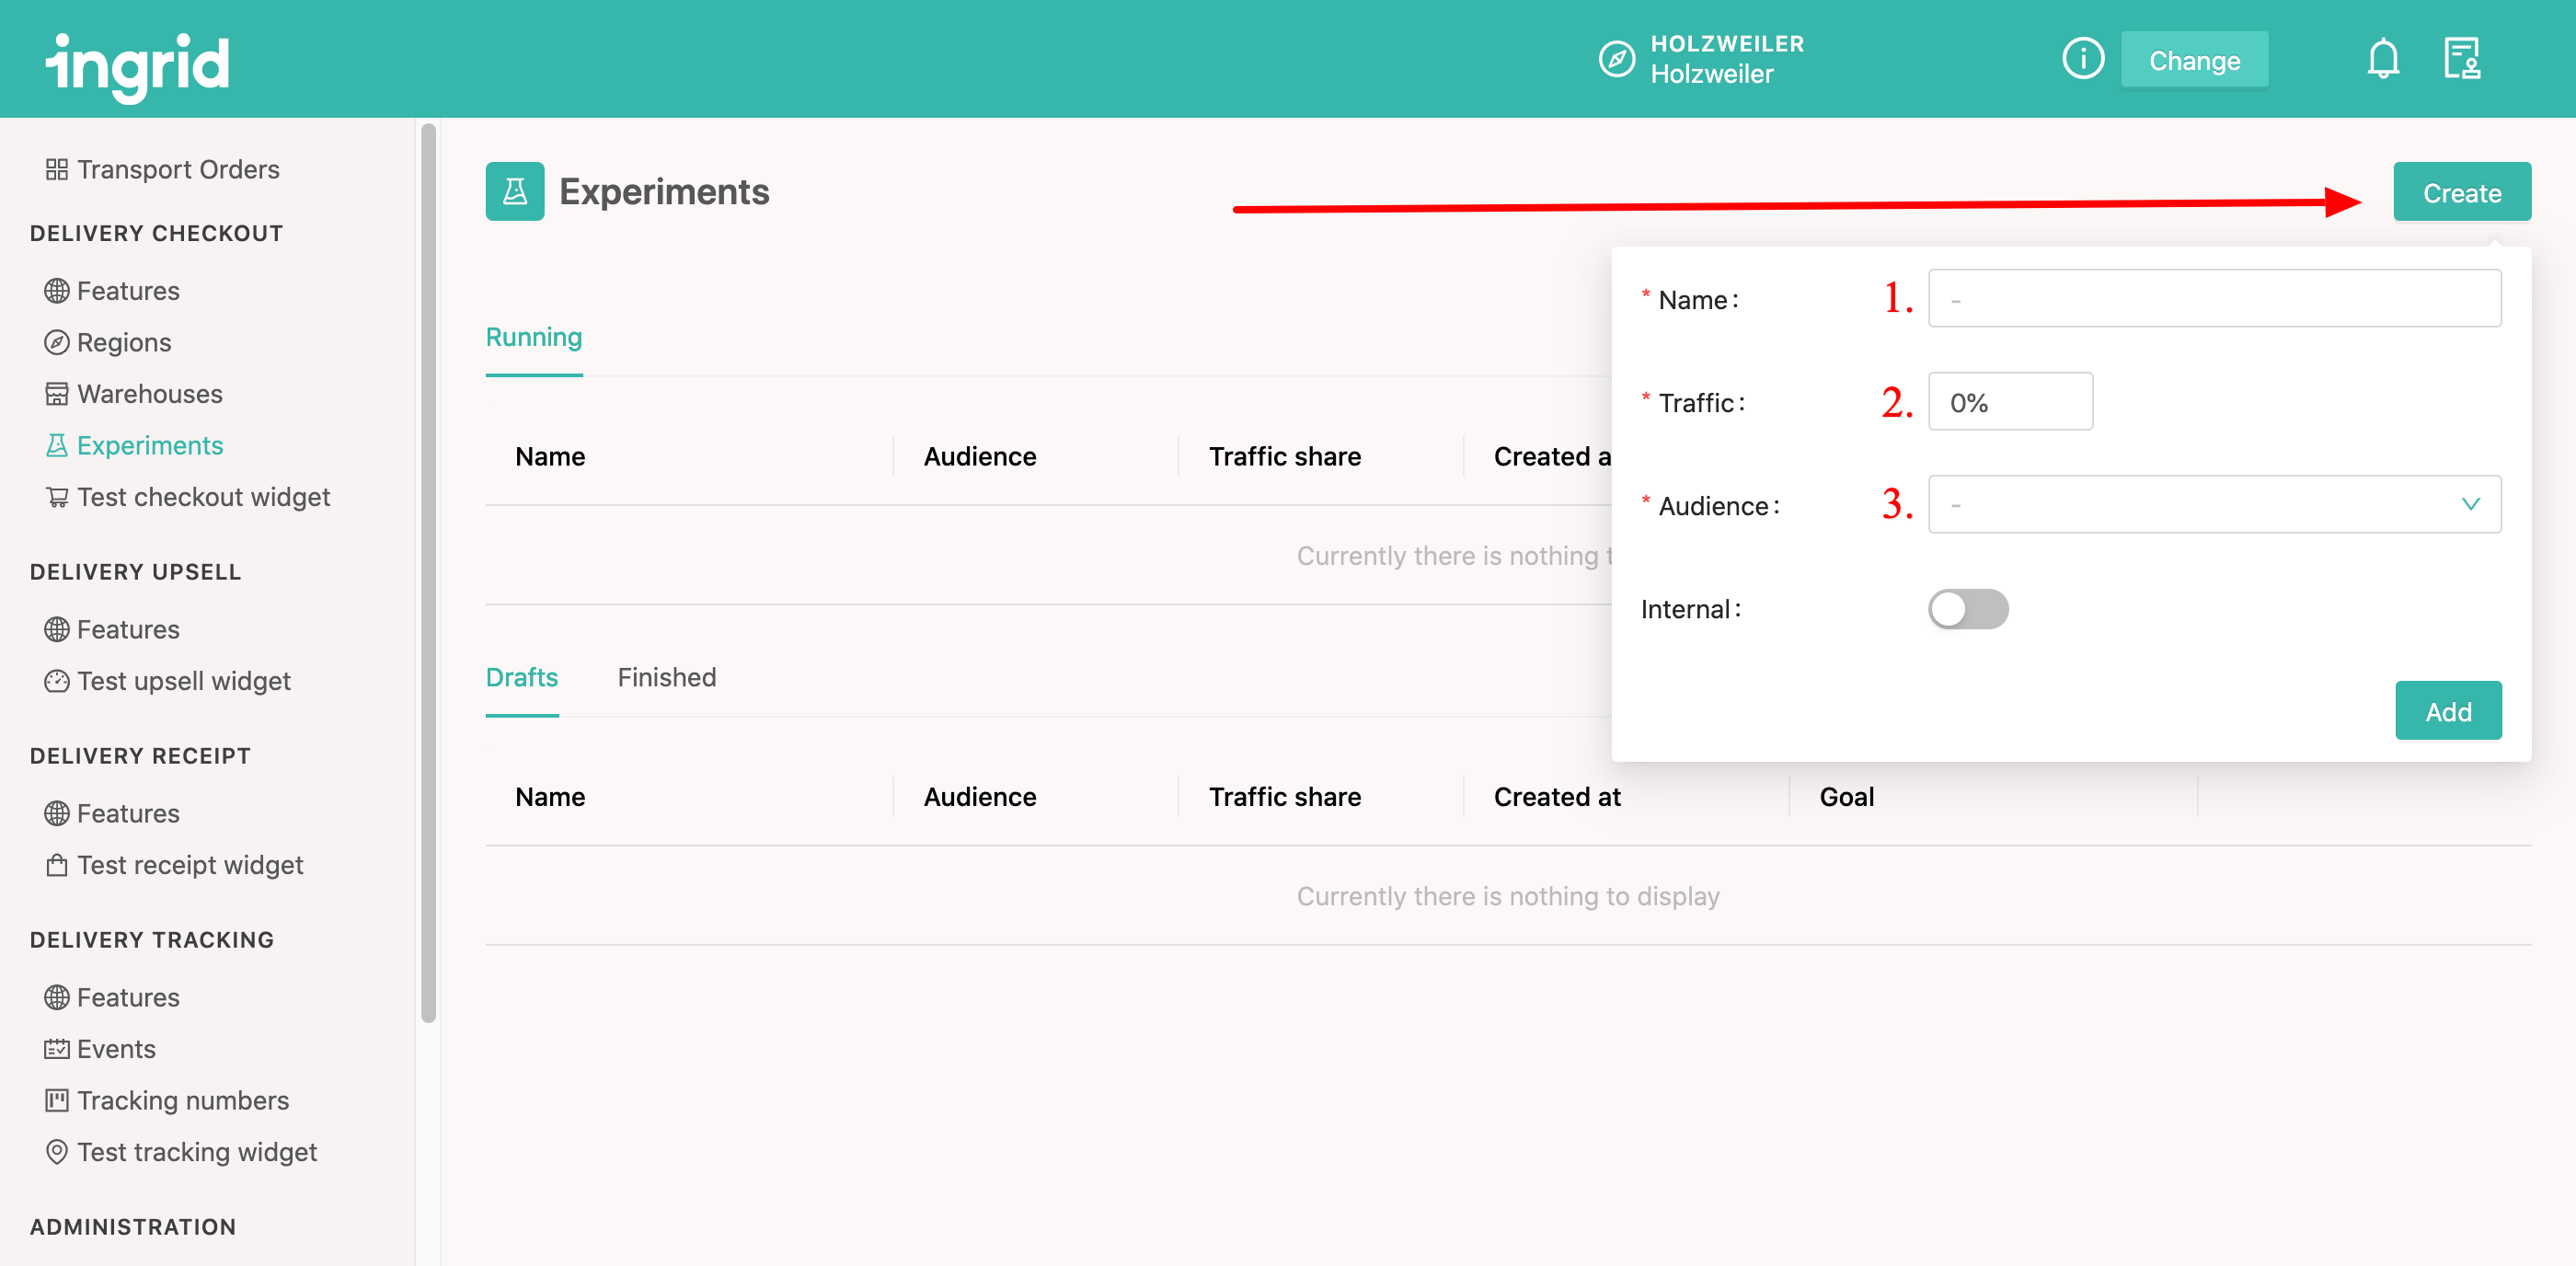Select the Running tab
The height and width of the screenshot is (1266, 2576).
(x=533, y=337)
